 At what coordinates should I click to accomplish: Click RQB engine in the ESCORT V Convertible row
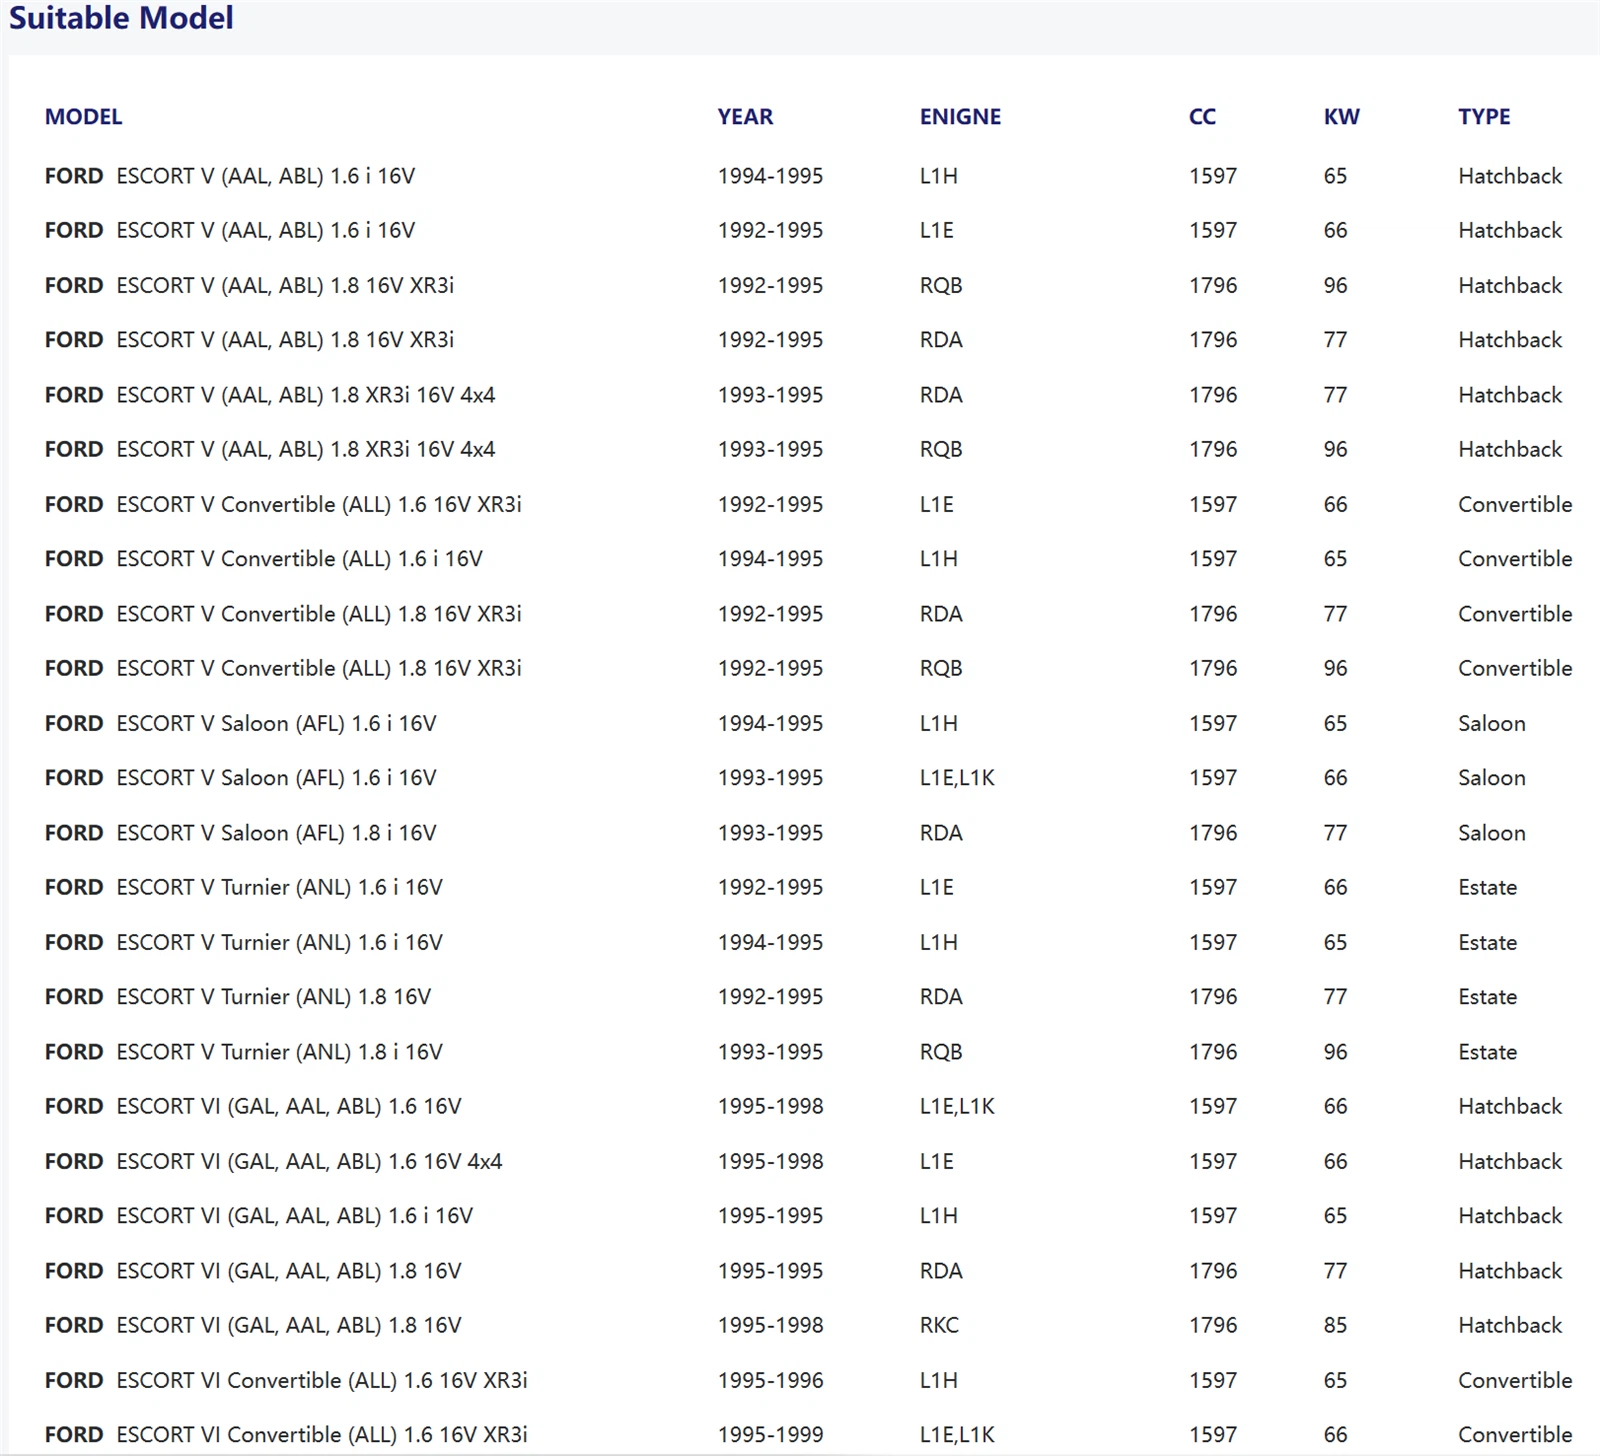(x=941, y=668)
